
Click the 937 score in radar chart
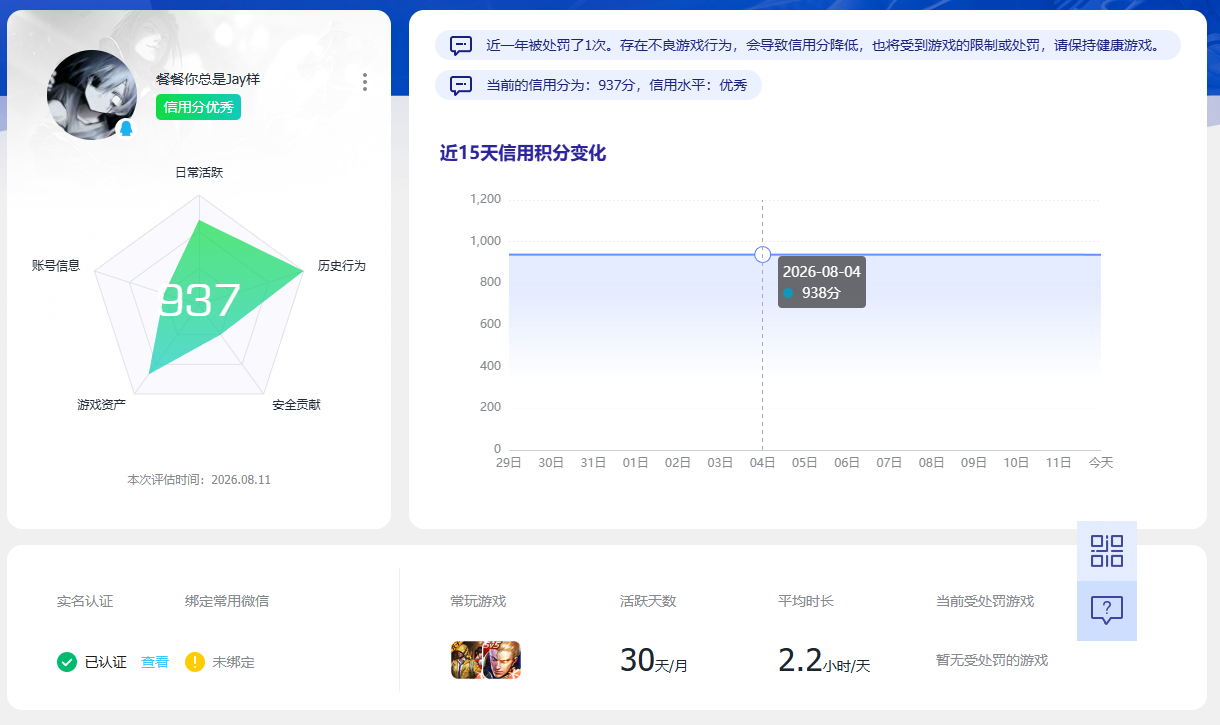(200, 301)
